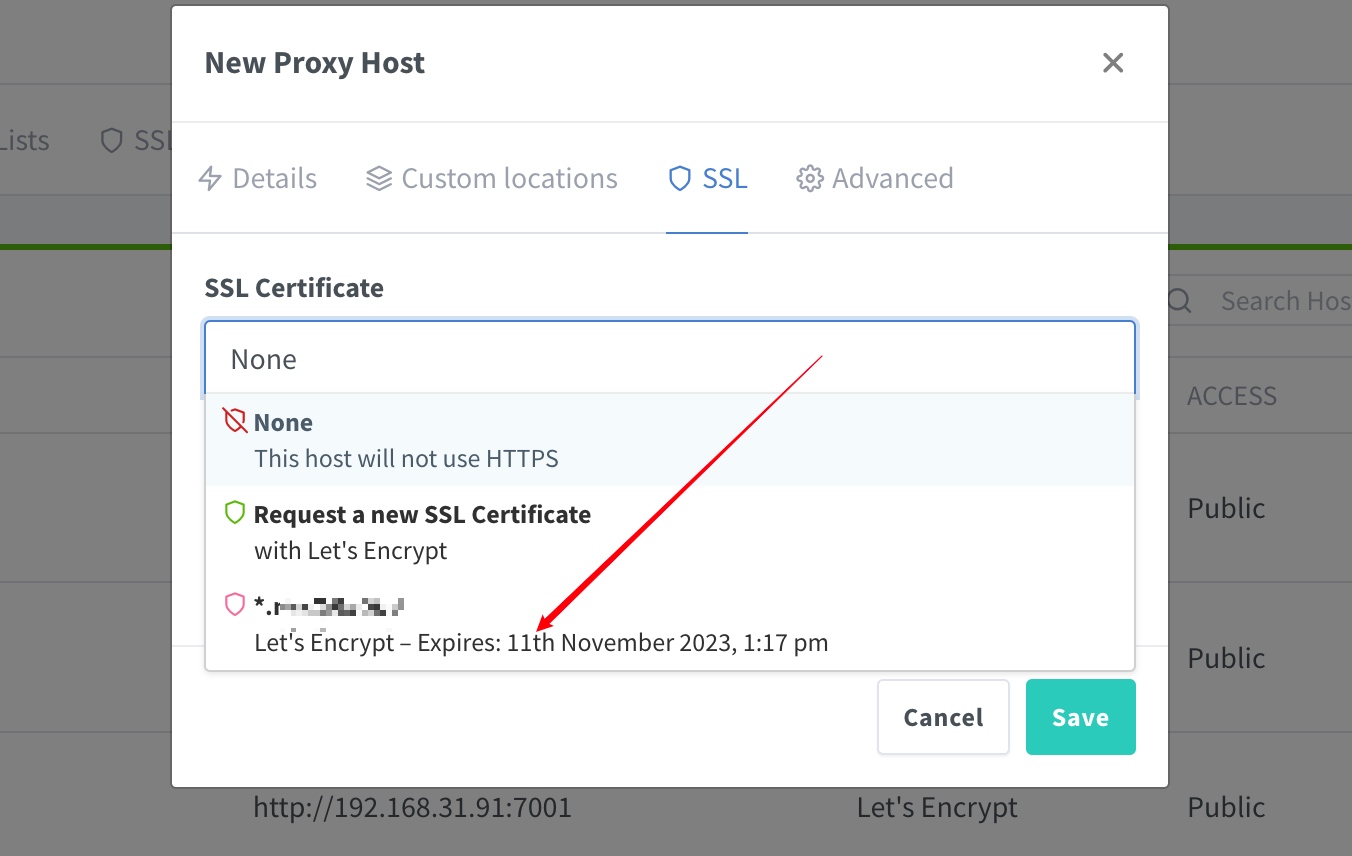Image resolution: width=1352 pixels, height=856 pixels.
Task: Click the search magnifier icon in background
Action: coord(1180,301)
